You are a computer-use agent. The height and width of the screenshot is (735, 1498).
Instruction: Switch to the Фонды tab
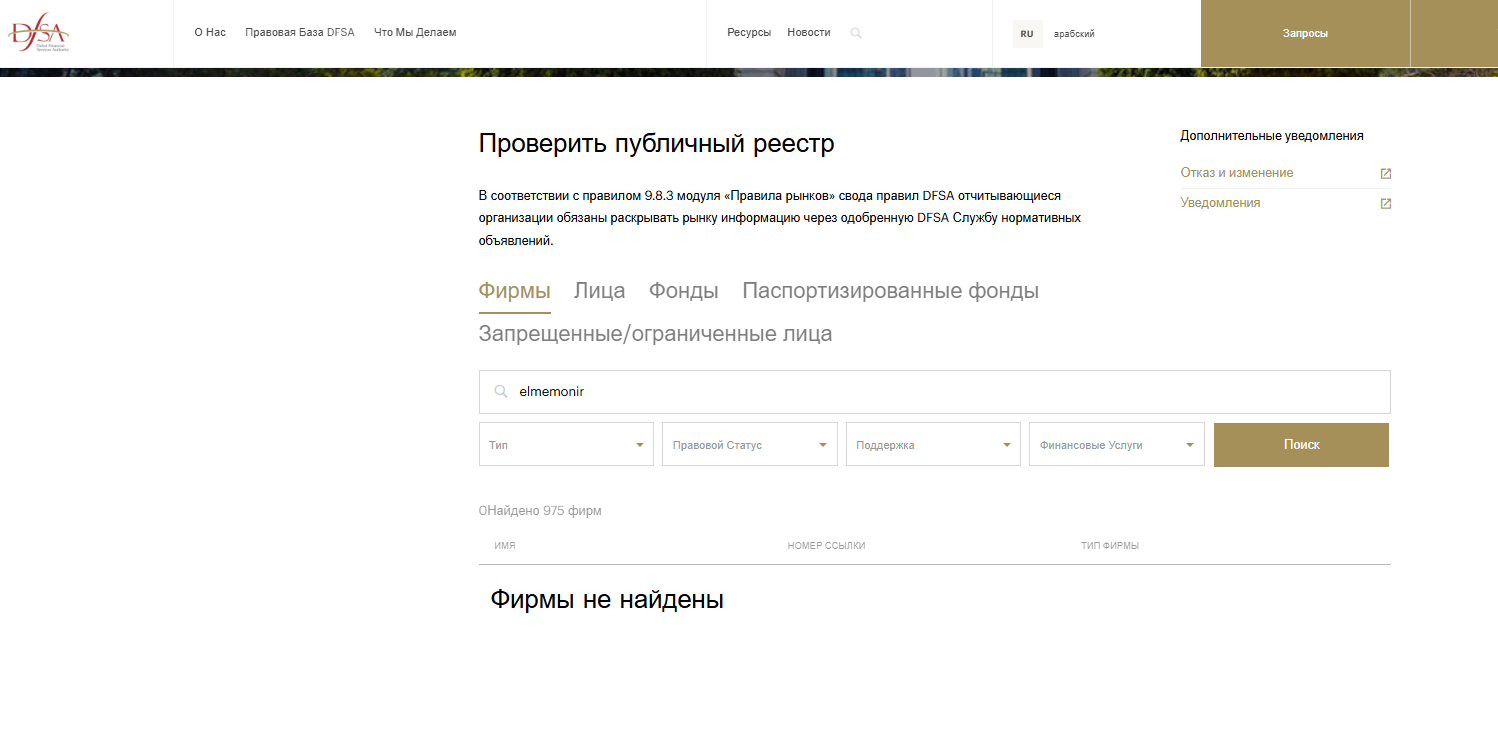(684, 291)
